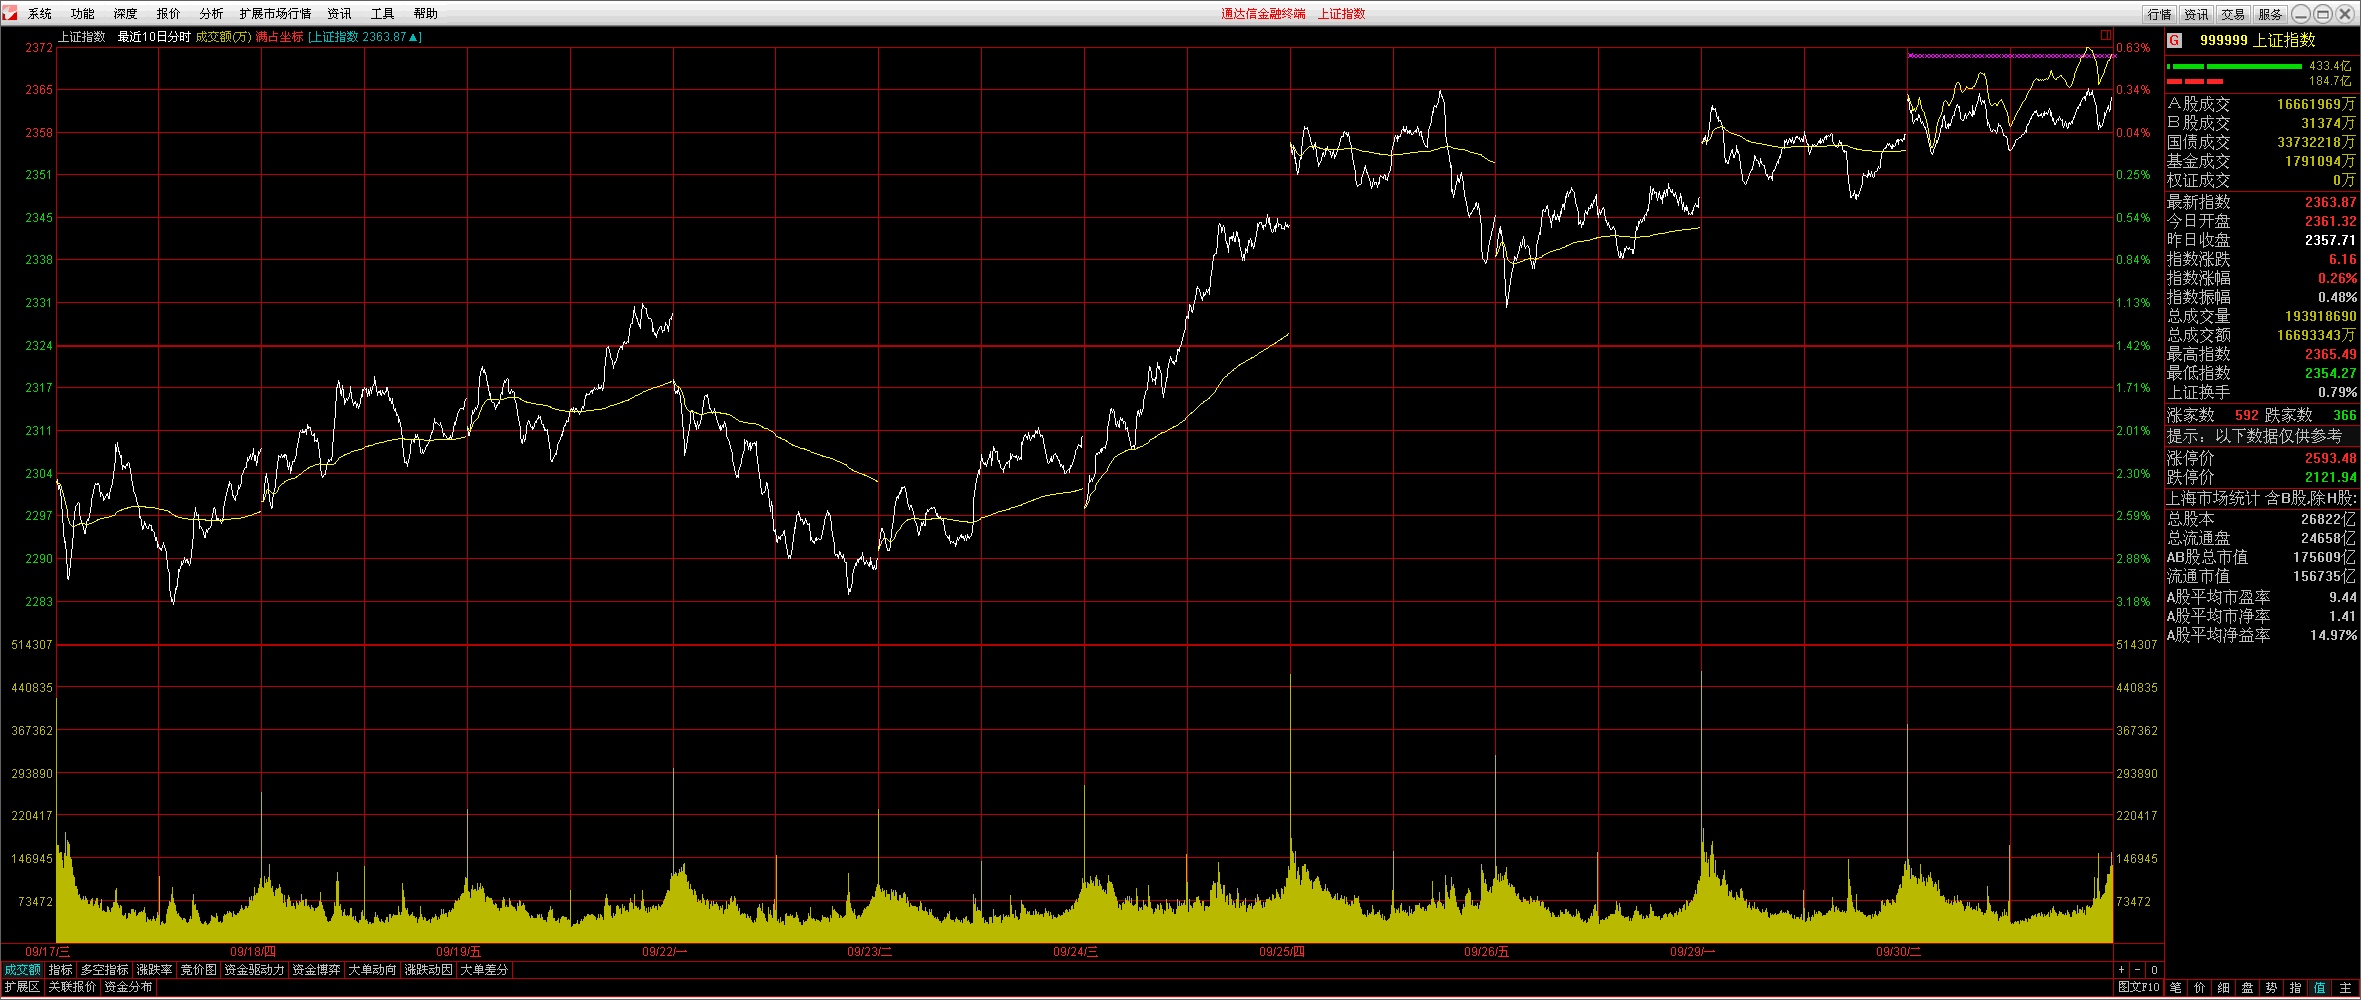Select the 多空指标 tab
Viewport: 2361px width, 1000px height.
pyautogui.click(x=105, y=970)
